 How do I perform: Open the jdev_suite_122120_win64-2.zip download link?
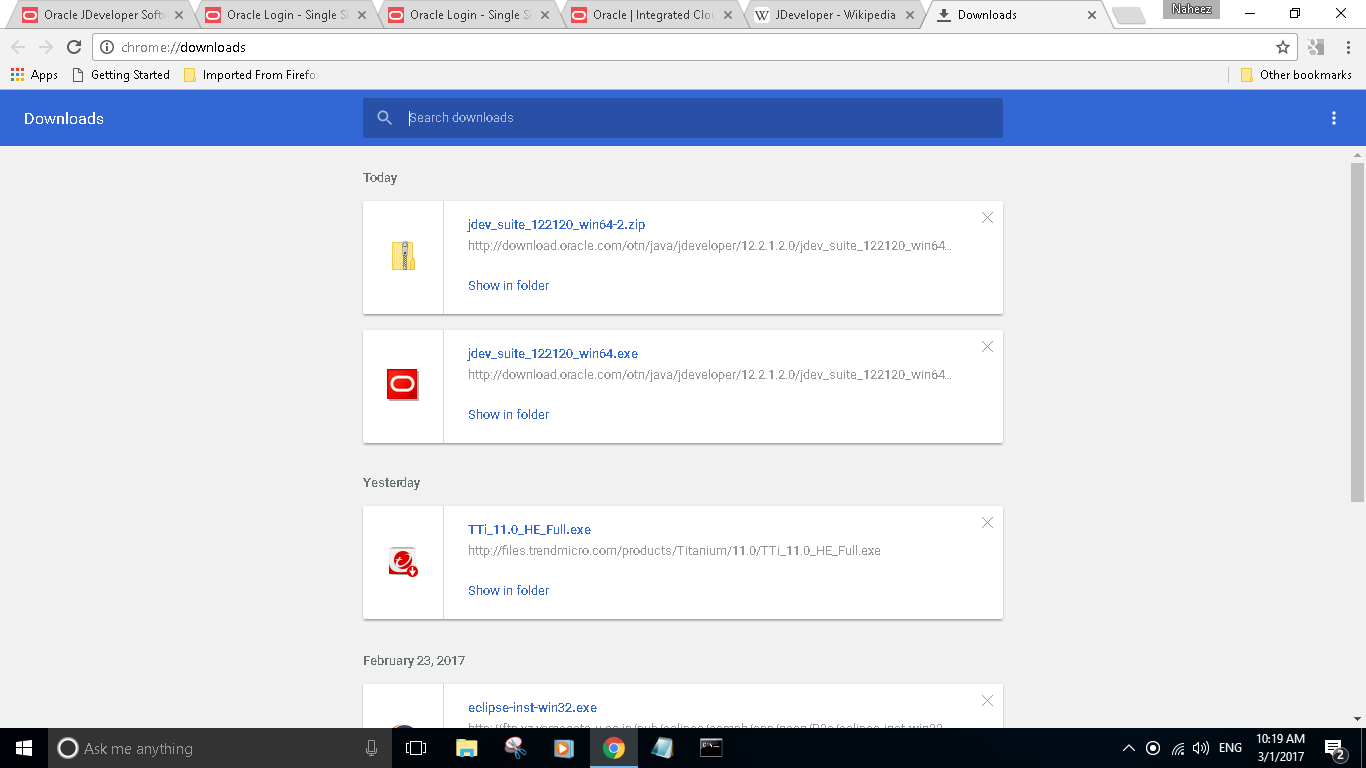click(x=555, y=224)
